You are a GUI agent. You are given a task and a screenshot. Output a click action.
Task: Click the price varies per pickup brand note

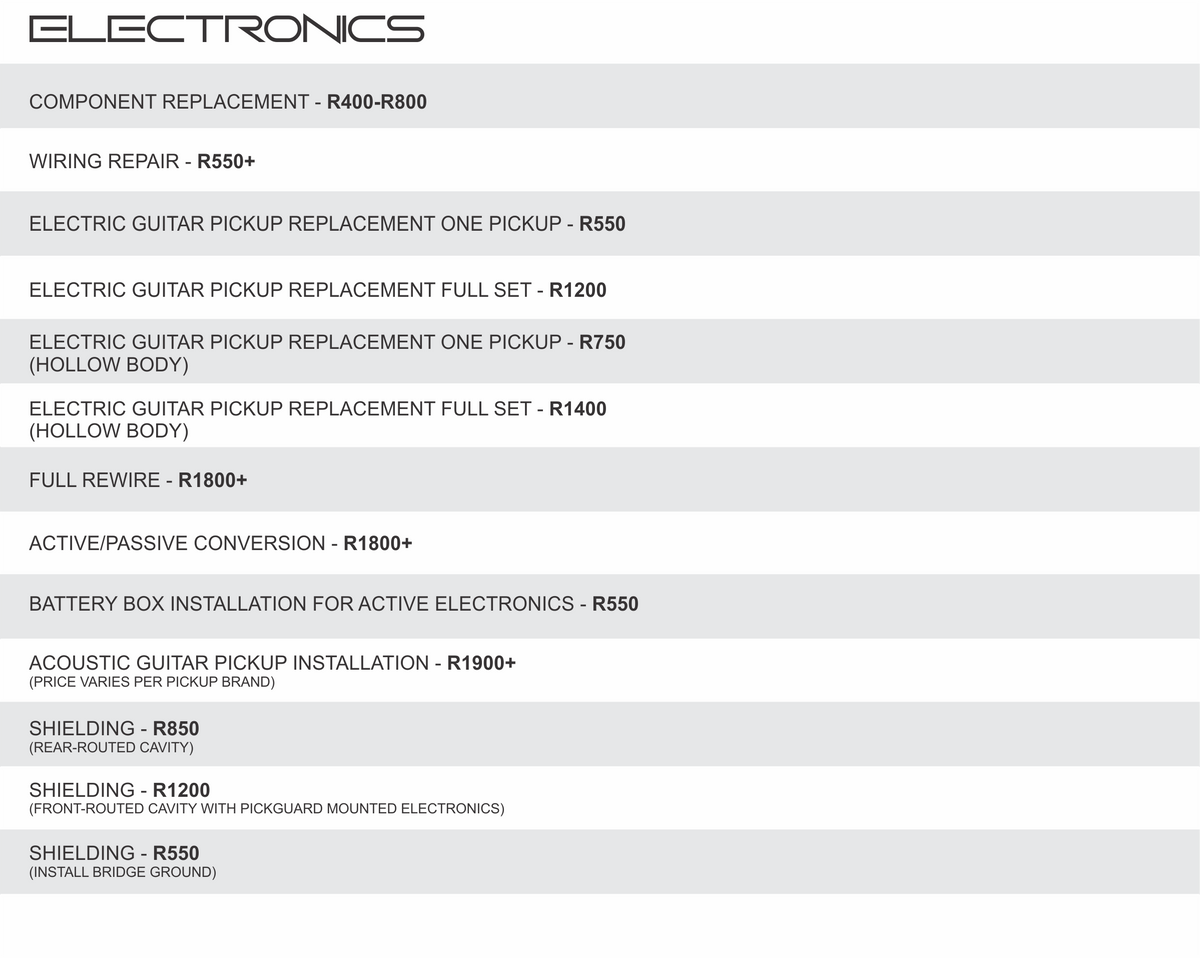pyautogui.click(x=152, y=682)
